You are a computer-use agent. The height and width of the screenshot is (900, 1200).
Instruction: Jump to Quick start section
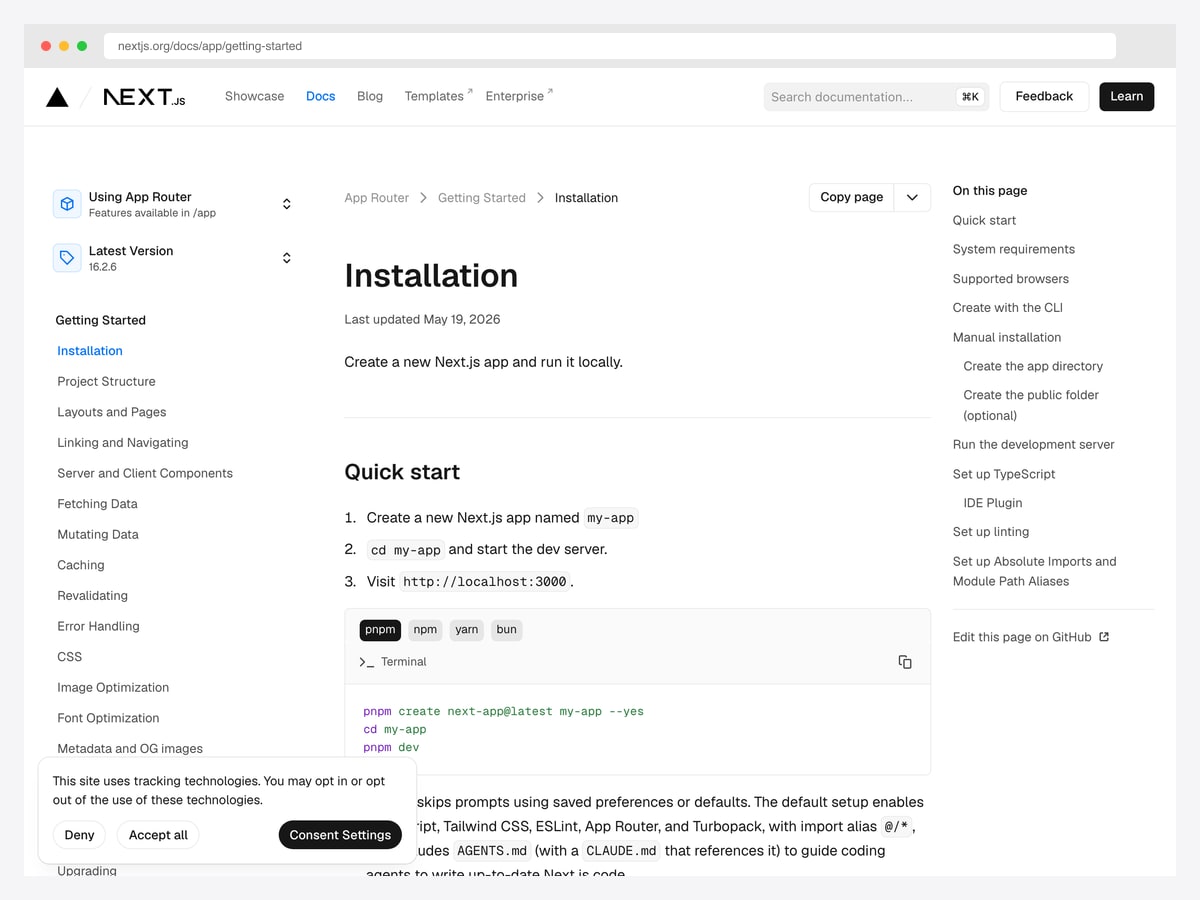coord(984,220)
